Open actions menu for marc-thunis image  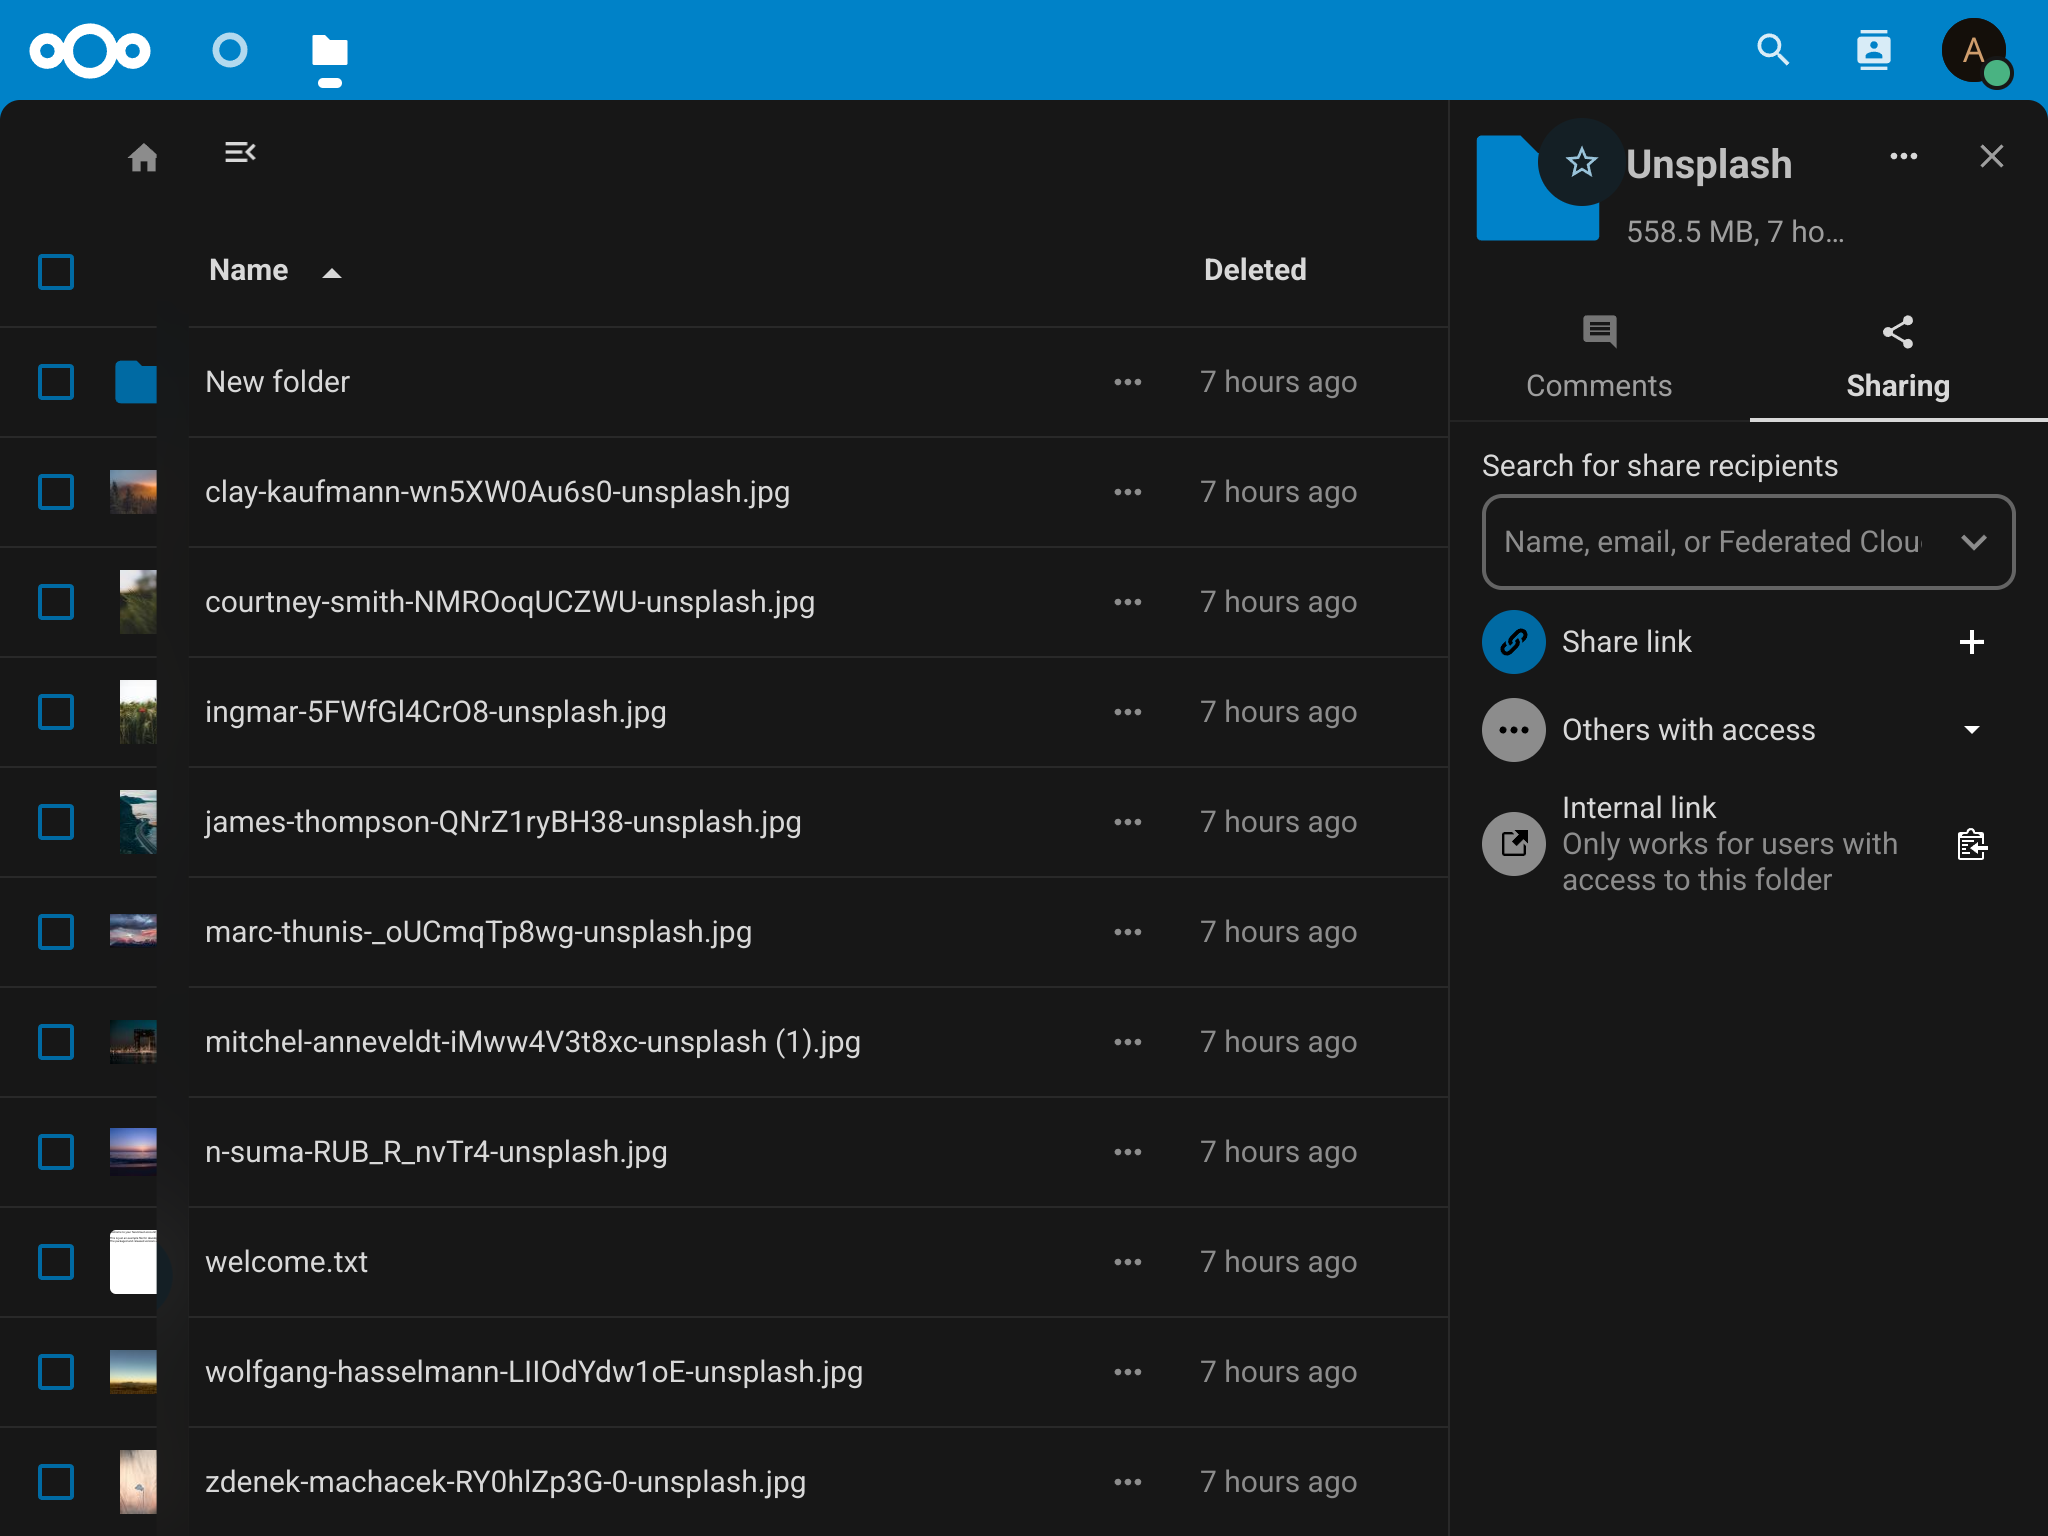1128,932
